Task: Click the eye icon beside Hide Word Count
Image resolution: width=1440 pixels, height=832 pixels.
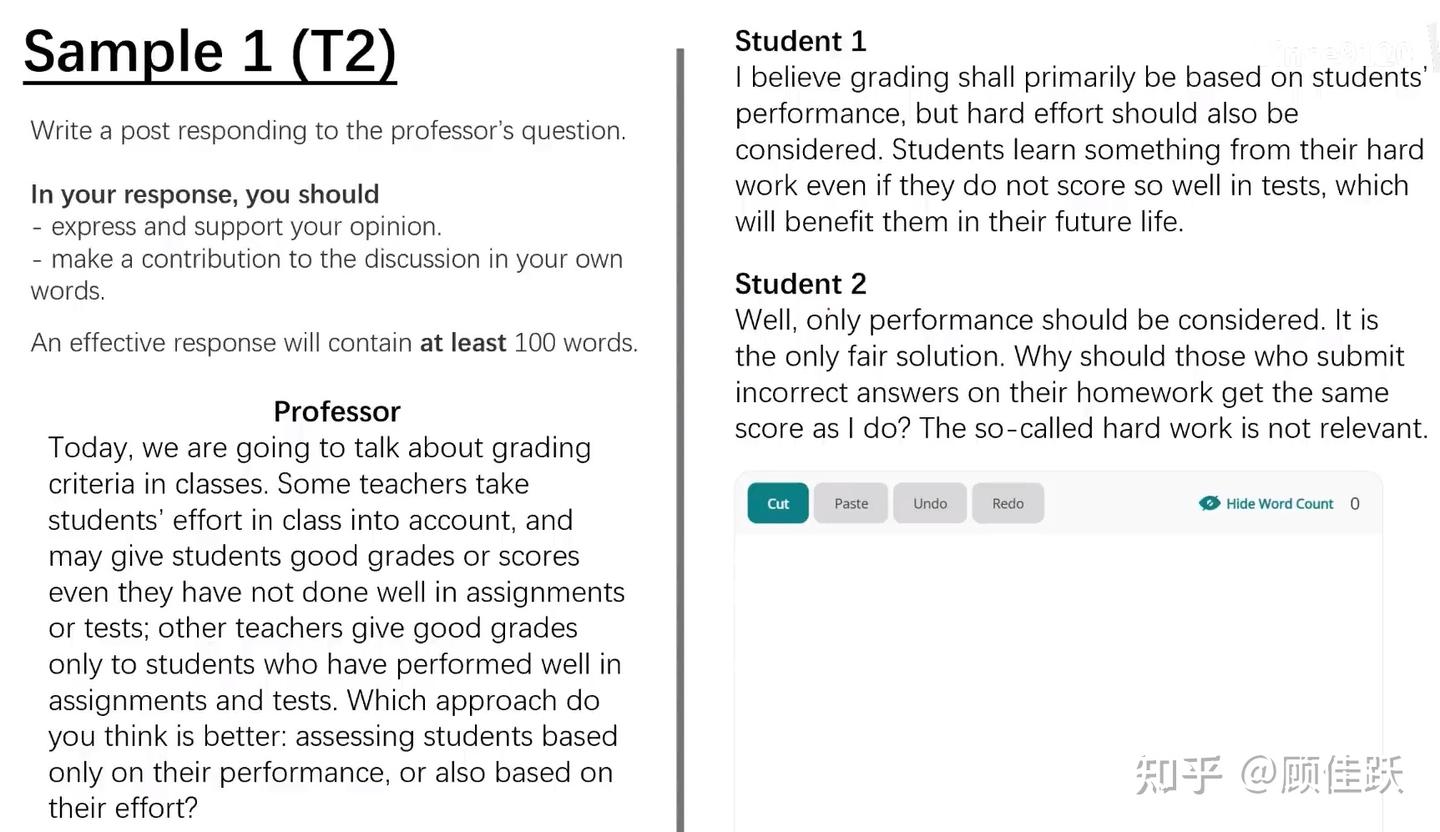Action: point(1209,503)
